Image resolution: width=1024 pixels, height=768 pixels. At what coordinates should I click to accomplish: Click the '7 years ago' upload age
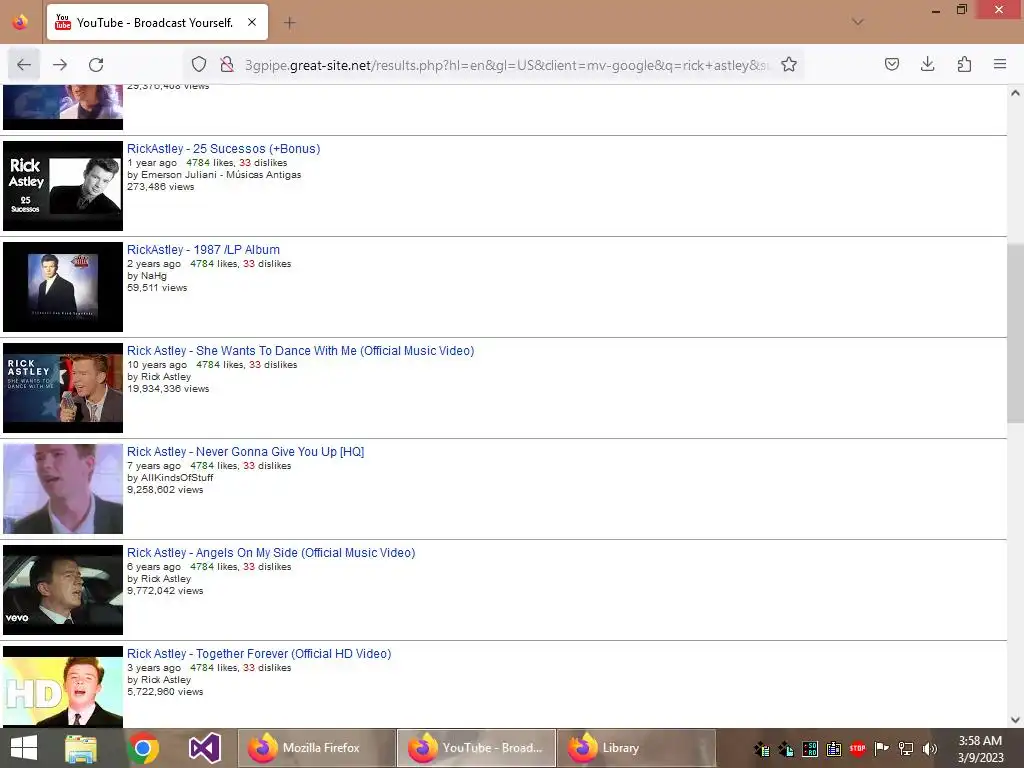coord(153,466)
